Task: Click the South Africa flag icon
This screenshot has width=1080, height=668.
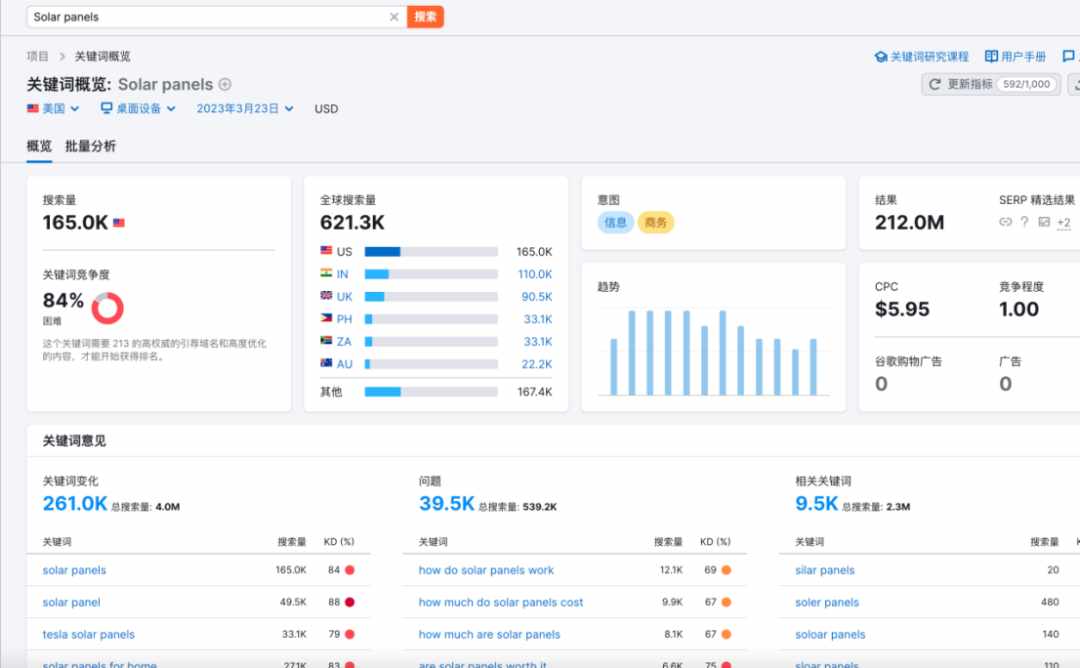Action: coord(326,341)
